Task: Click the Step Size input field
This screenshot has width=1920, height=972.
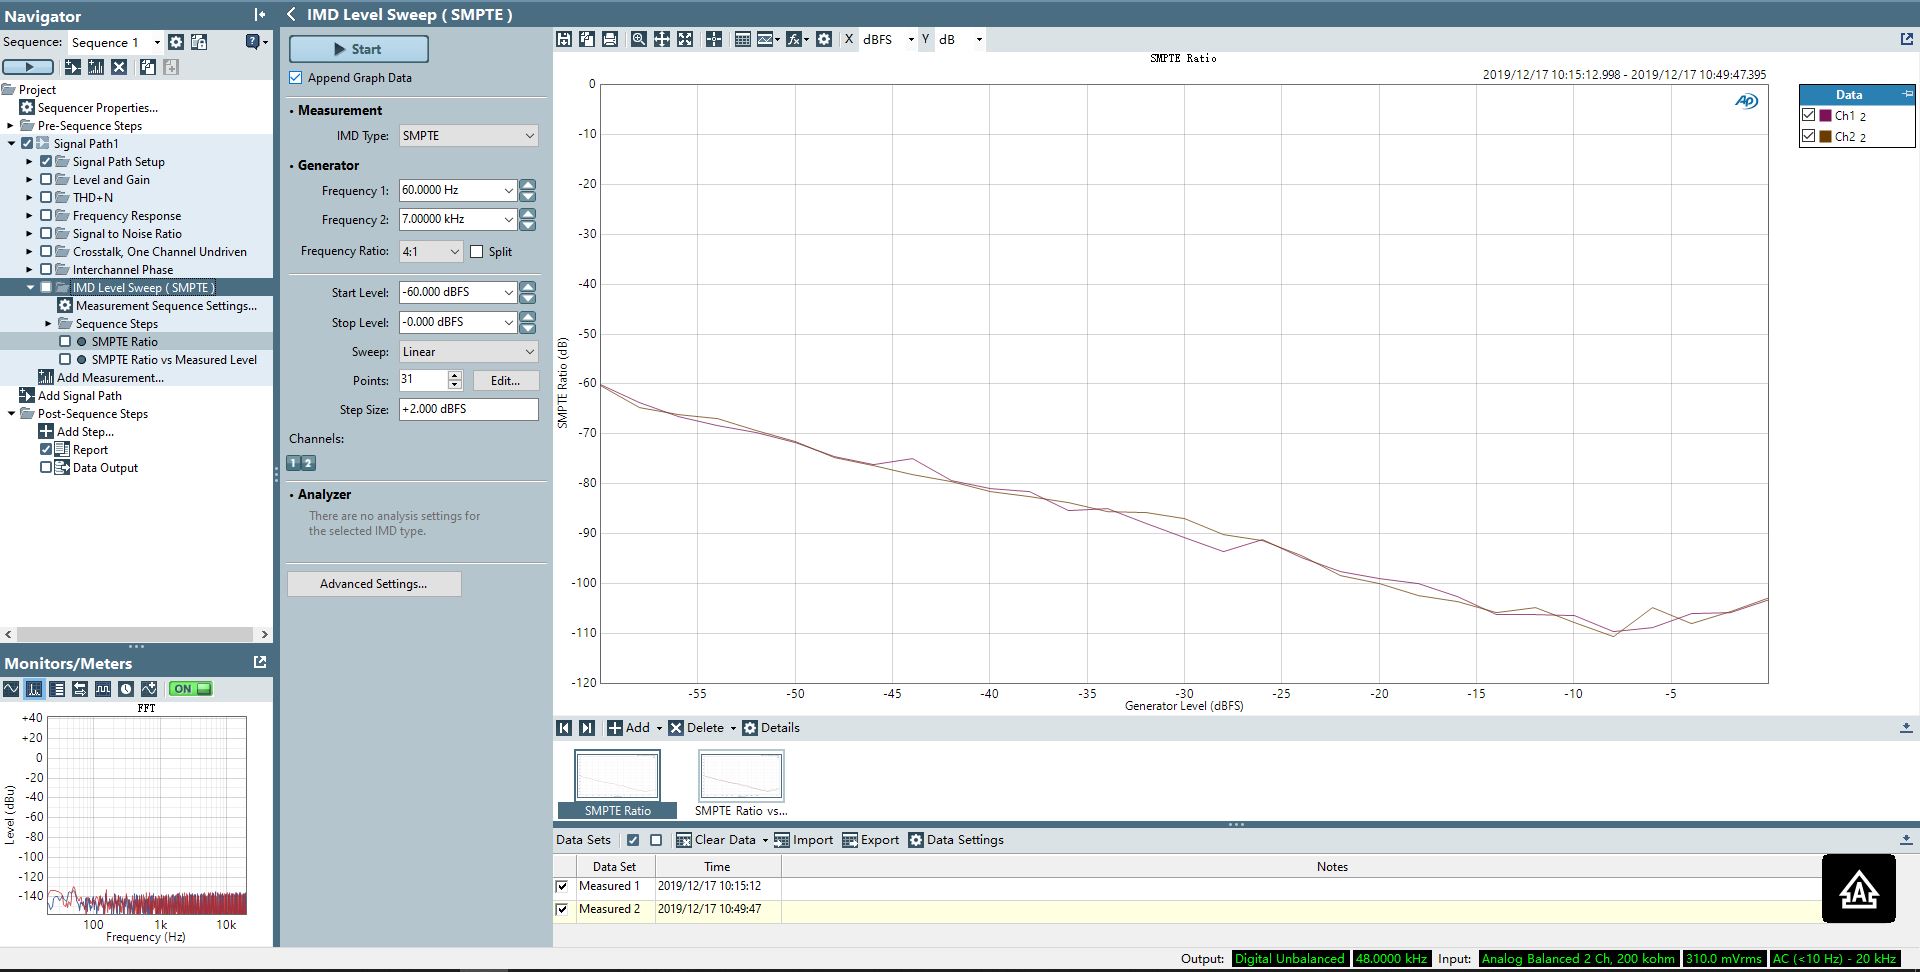Action: pyautogui.click(x=468, y=409)
